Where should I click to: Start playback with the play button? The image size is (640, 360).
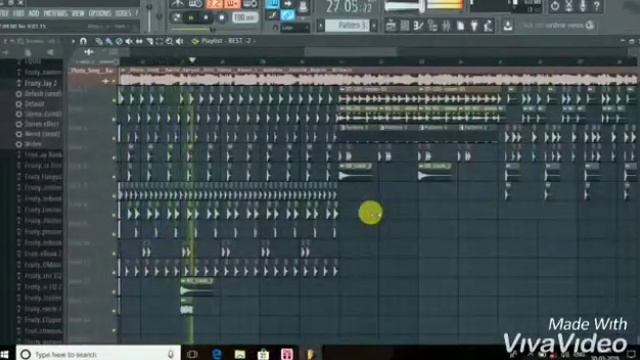[x=191, y=18]
